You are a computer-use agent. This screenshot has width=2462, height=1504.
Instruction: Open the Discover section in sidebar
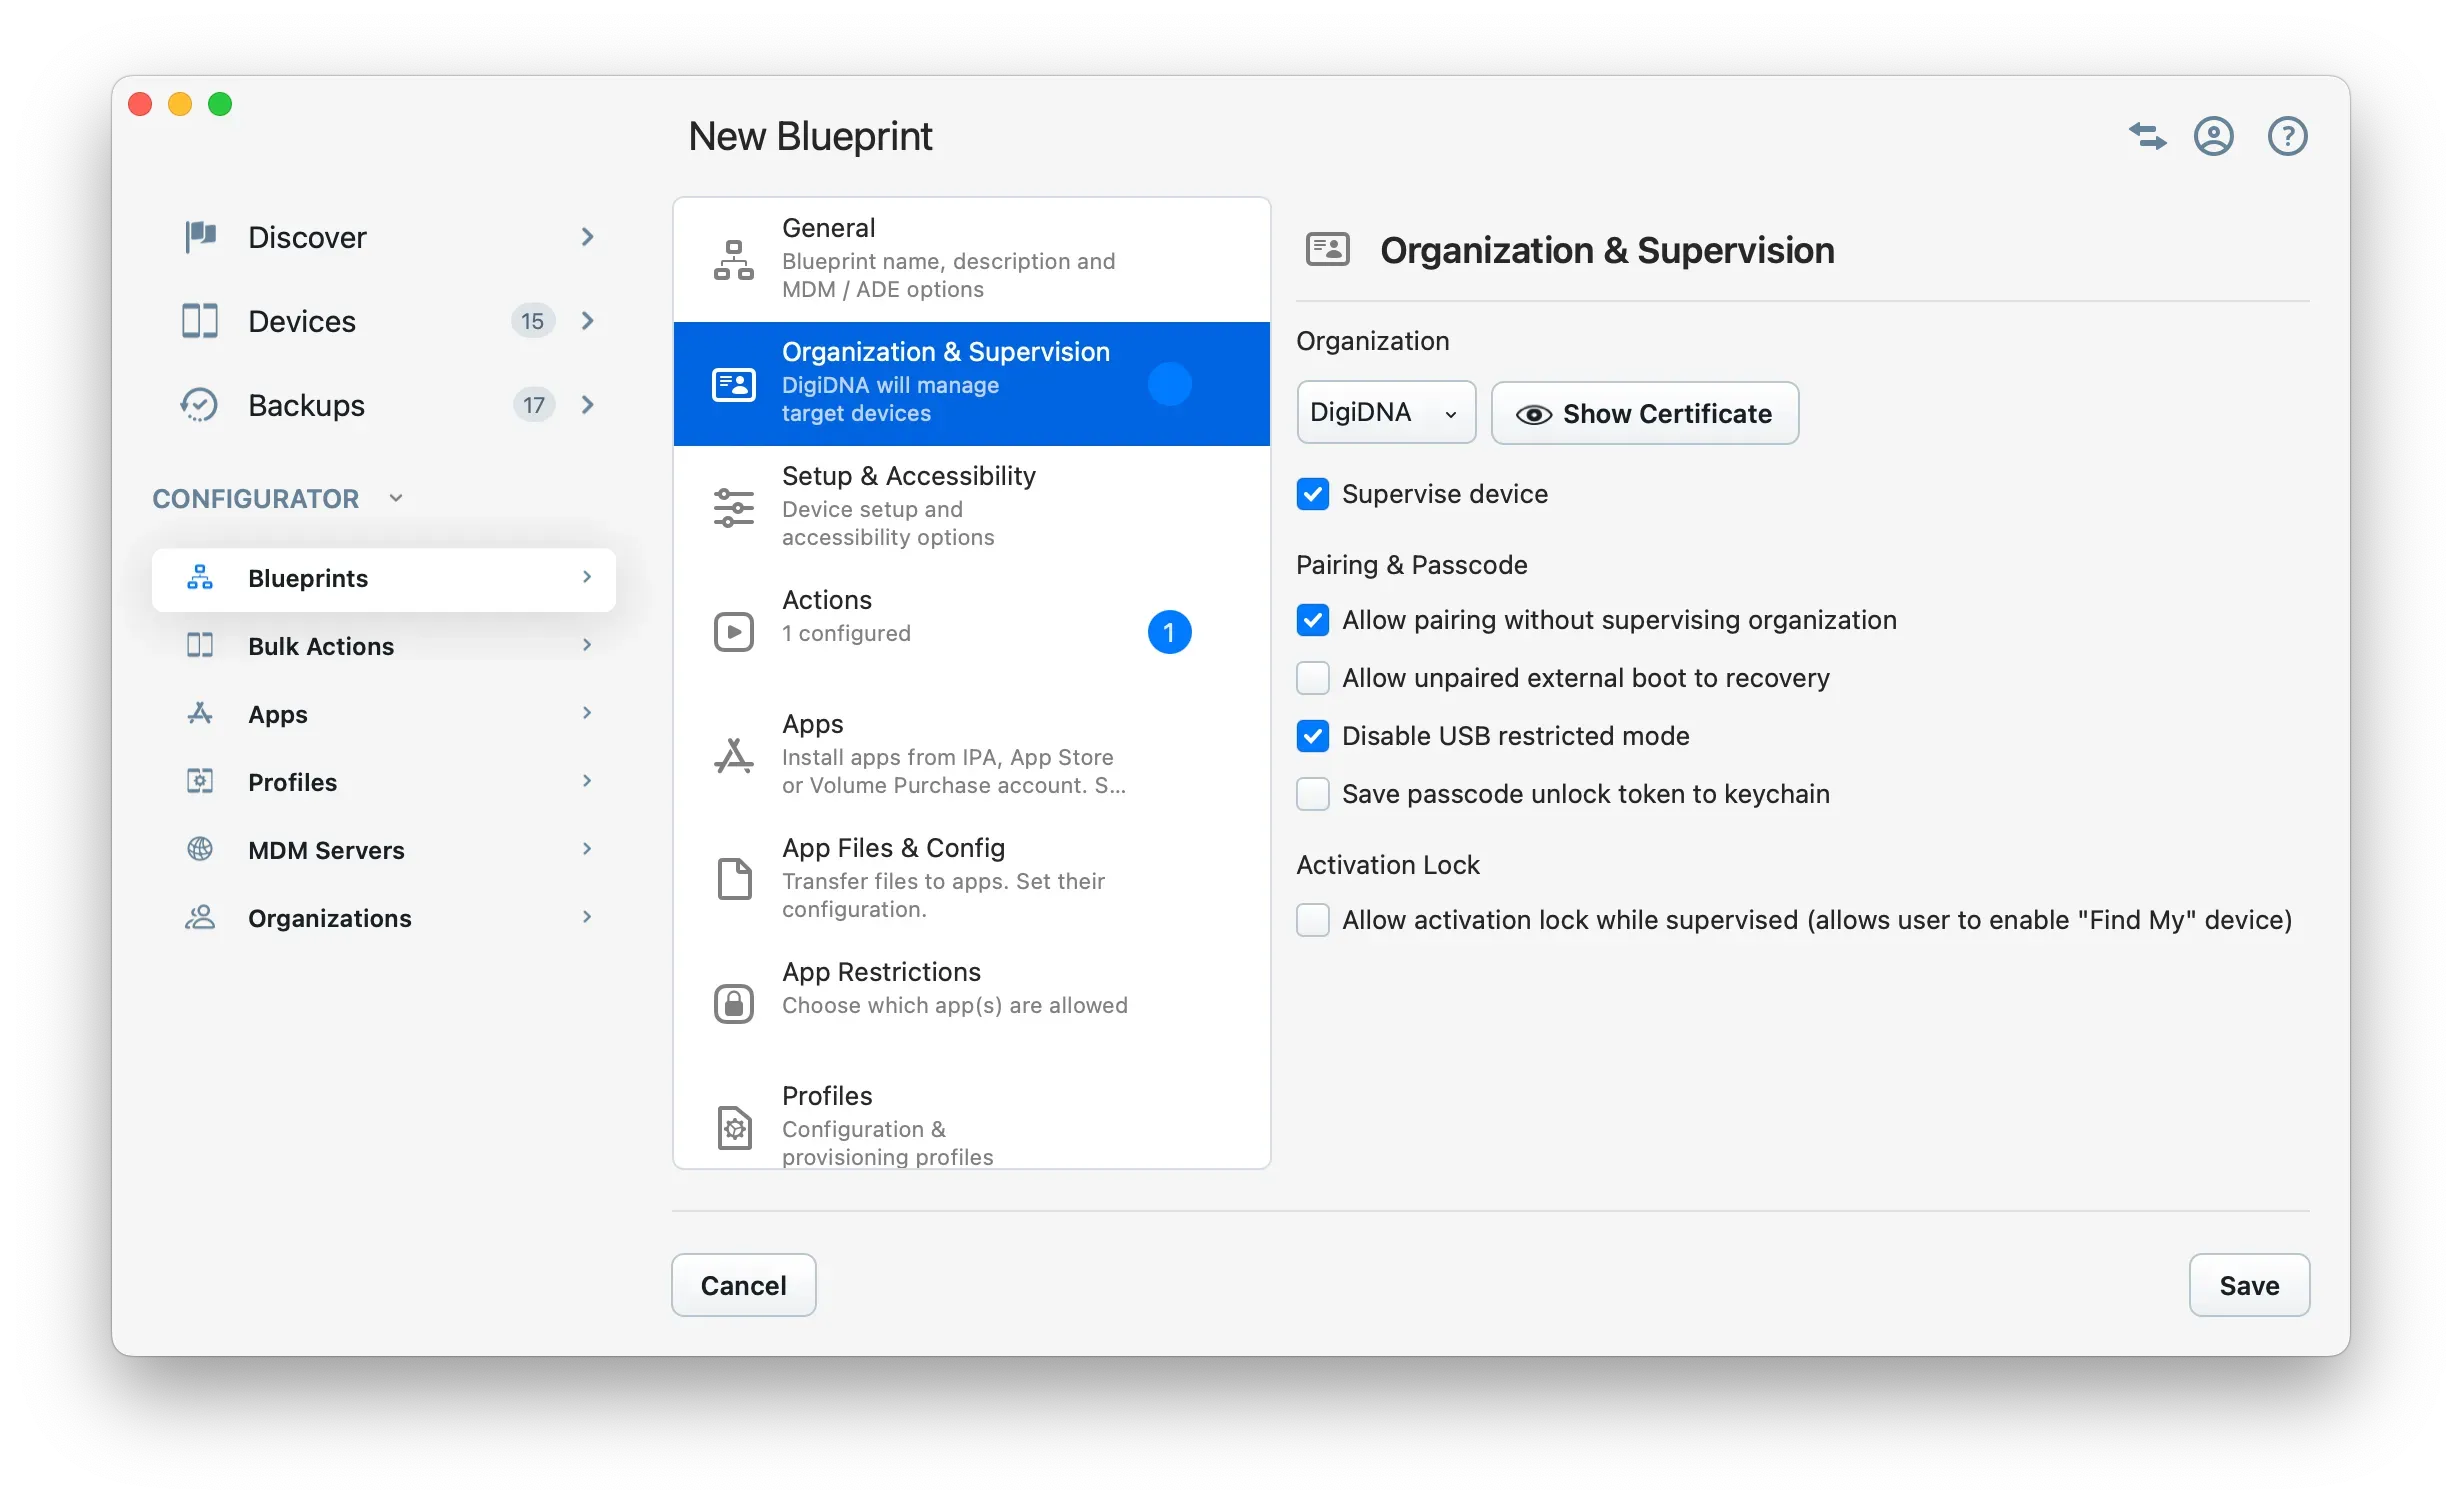tap(199, 237)
